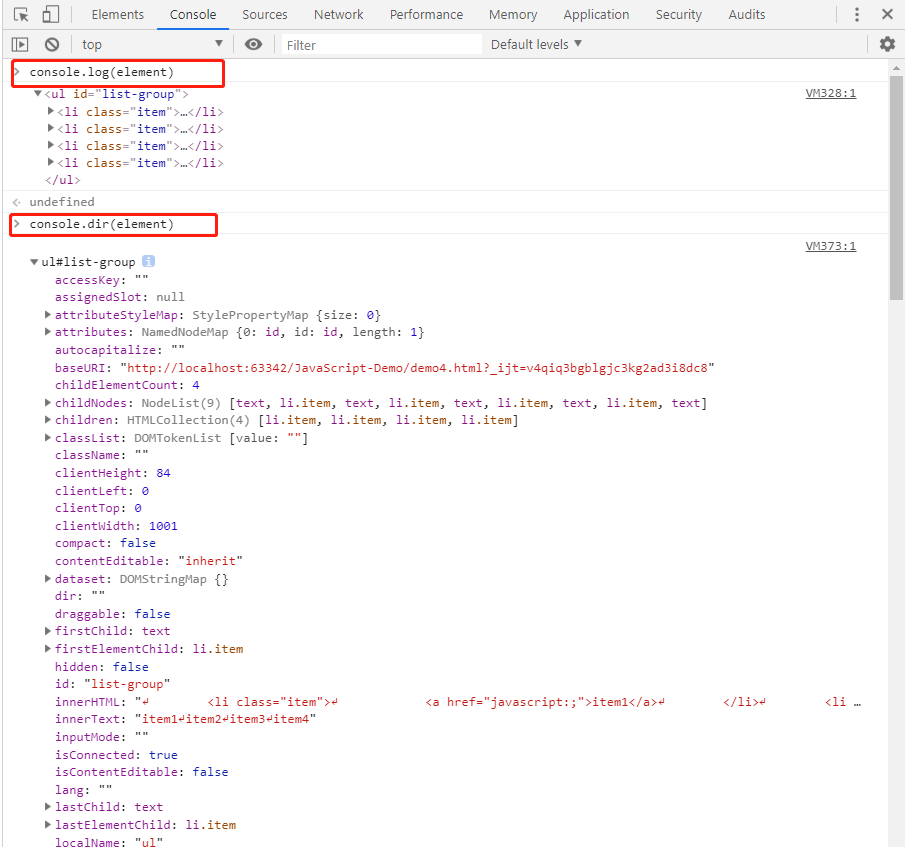The width and height of the screenshot is (905, 847).
Task: Show the console sidebar panel
Action: pos(20,44)
